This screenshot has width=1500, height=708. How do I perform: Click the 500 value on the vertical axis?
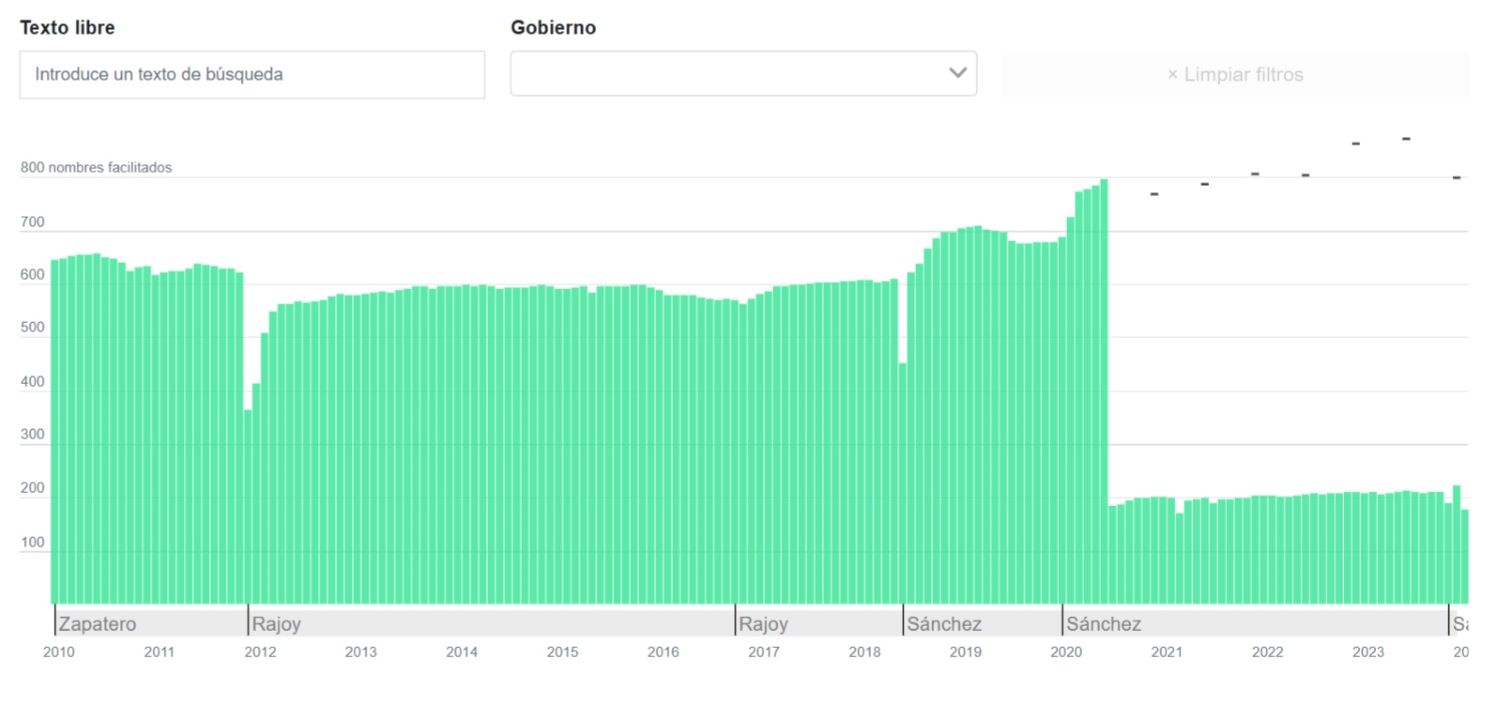(x=33, y=329)
